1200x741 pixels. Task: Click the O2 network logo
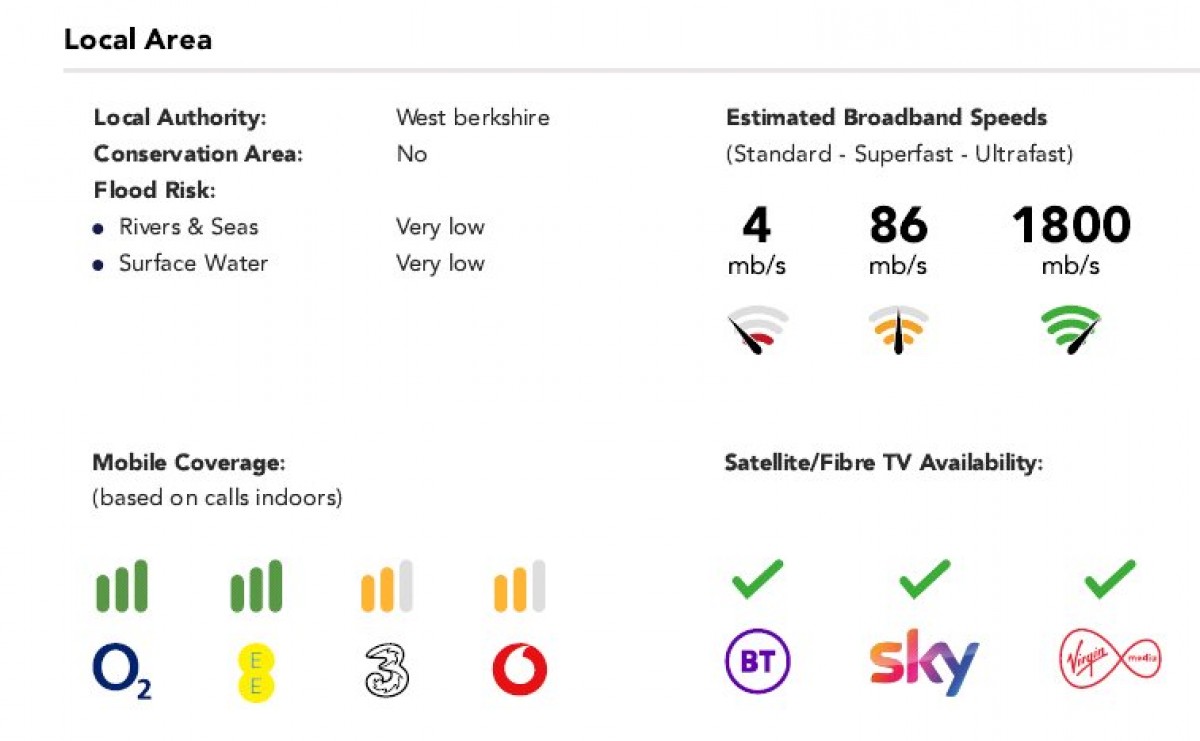point(121,670)
